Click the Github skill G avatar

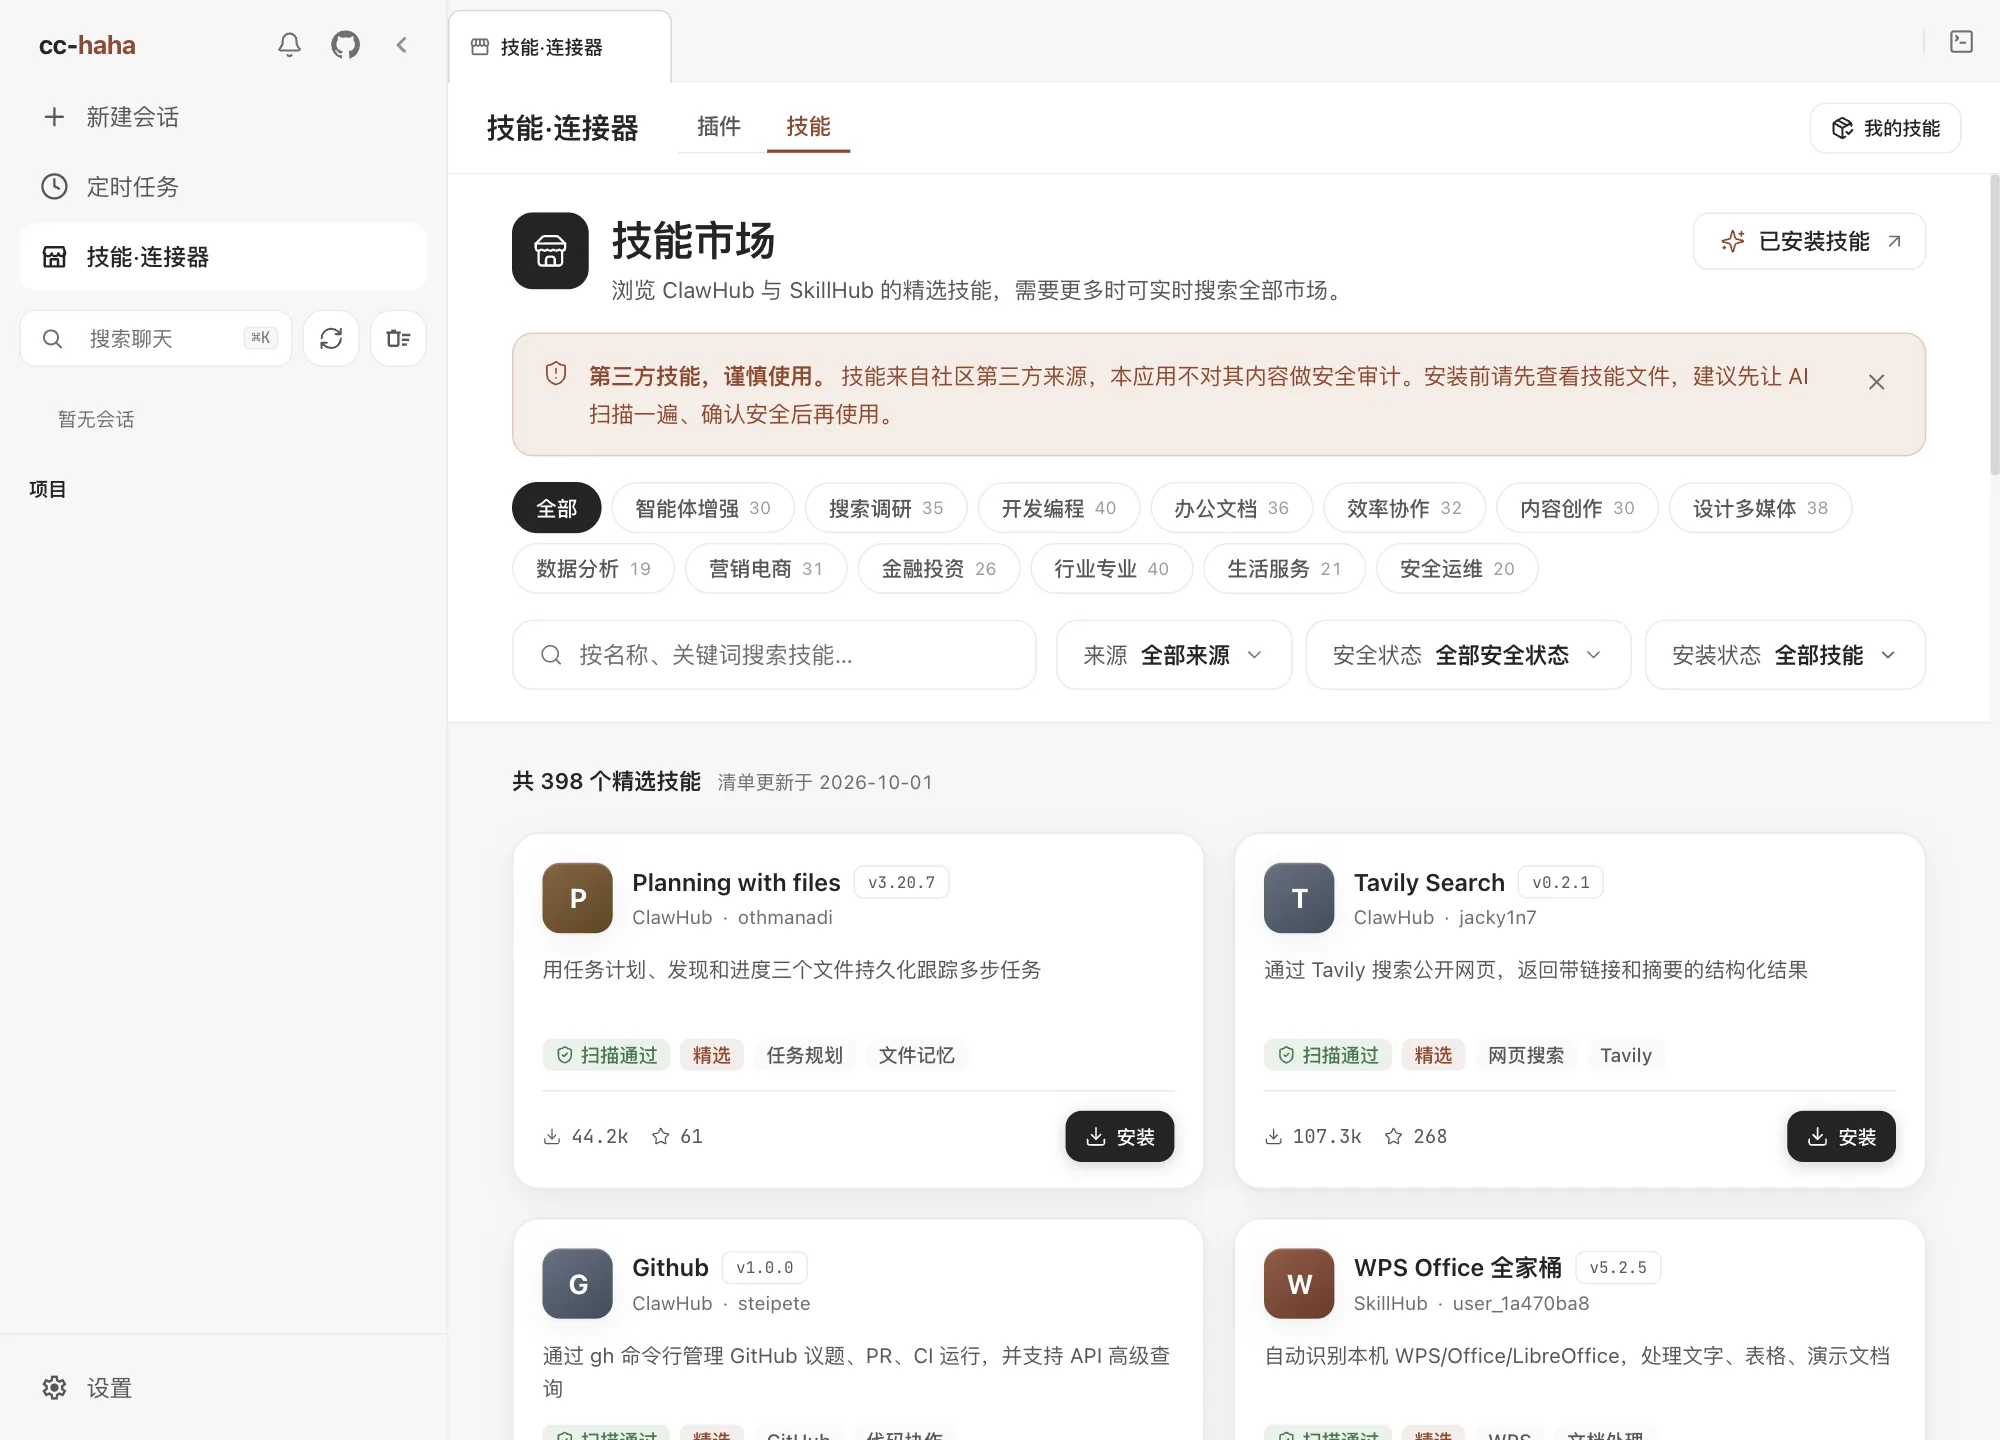tap(577, 1284)
